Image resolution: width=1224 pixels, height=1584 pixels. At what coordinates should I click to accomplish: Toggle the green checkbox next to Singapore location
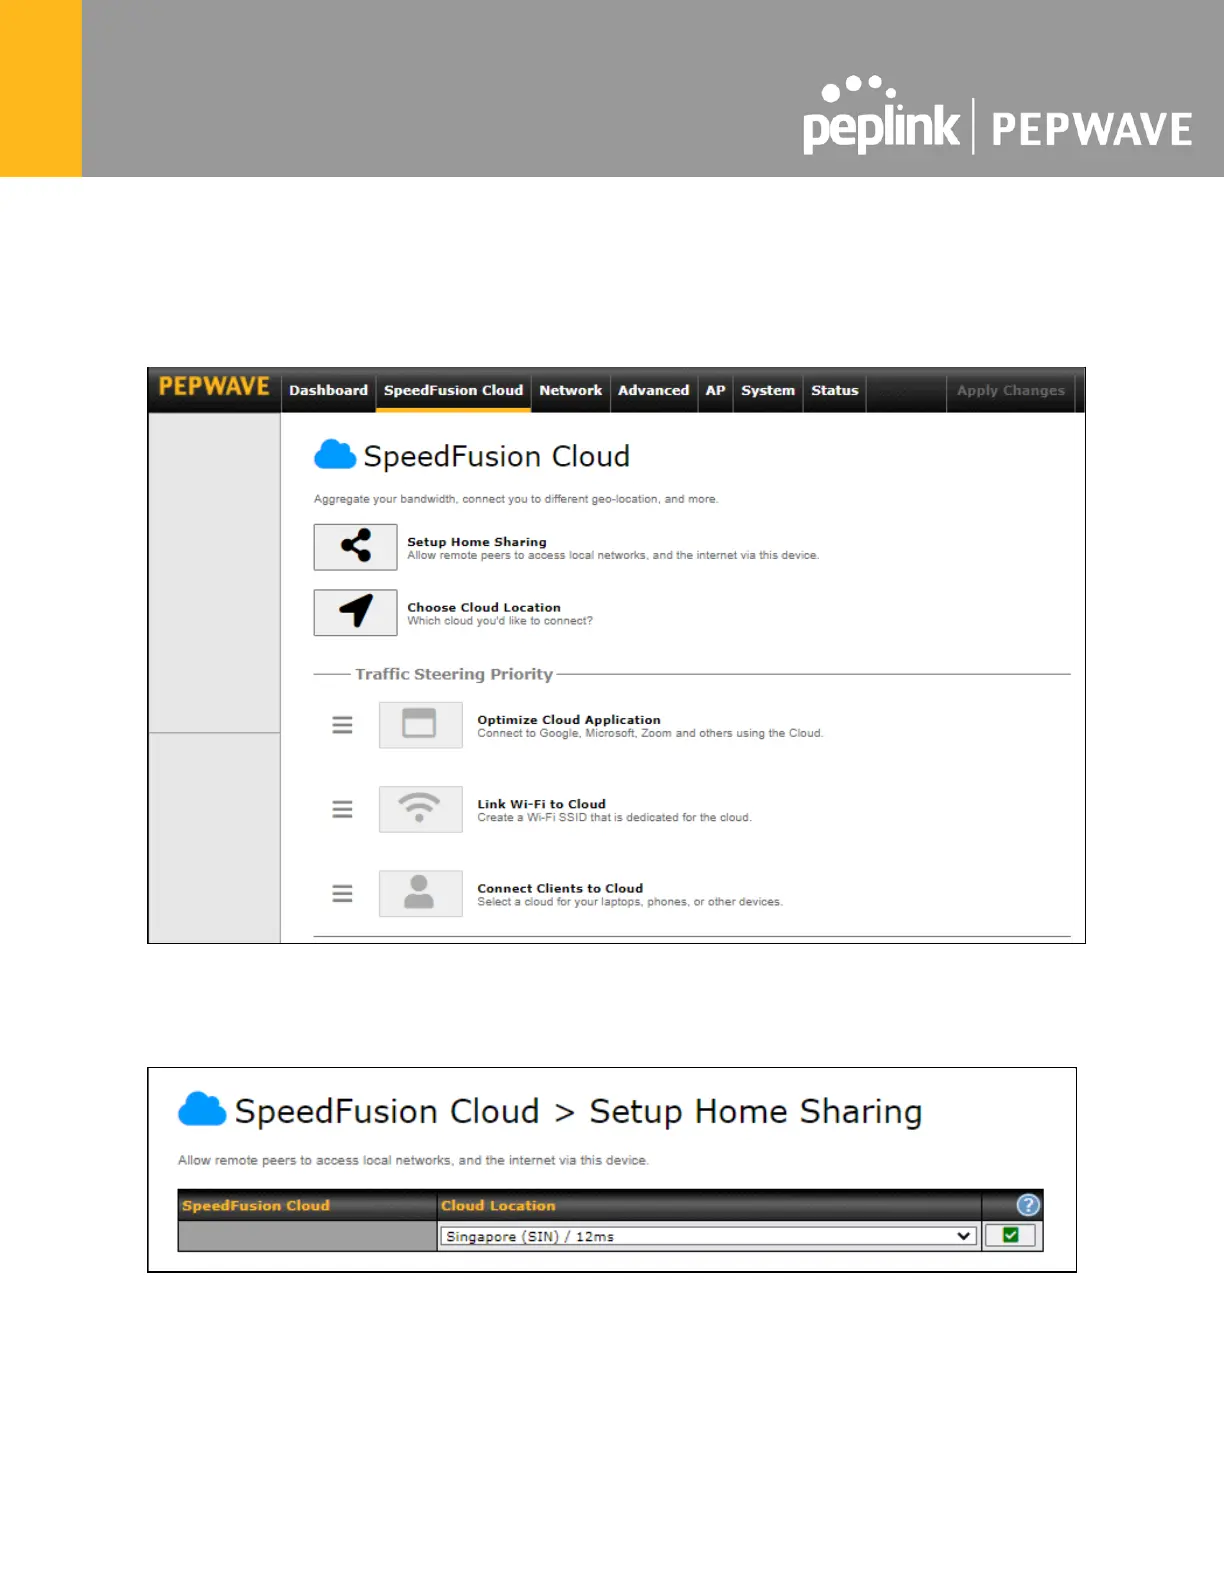pyautogui.click(x=1011, y=1235)
